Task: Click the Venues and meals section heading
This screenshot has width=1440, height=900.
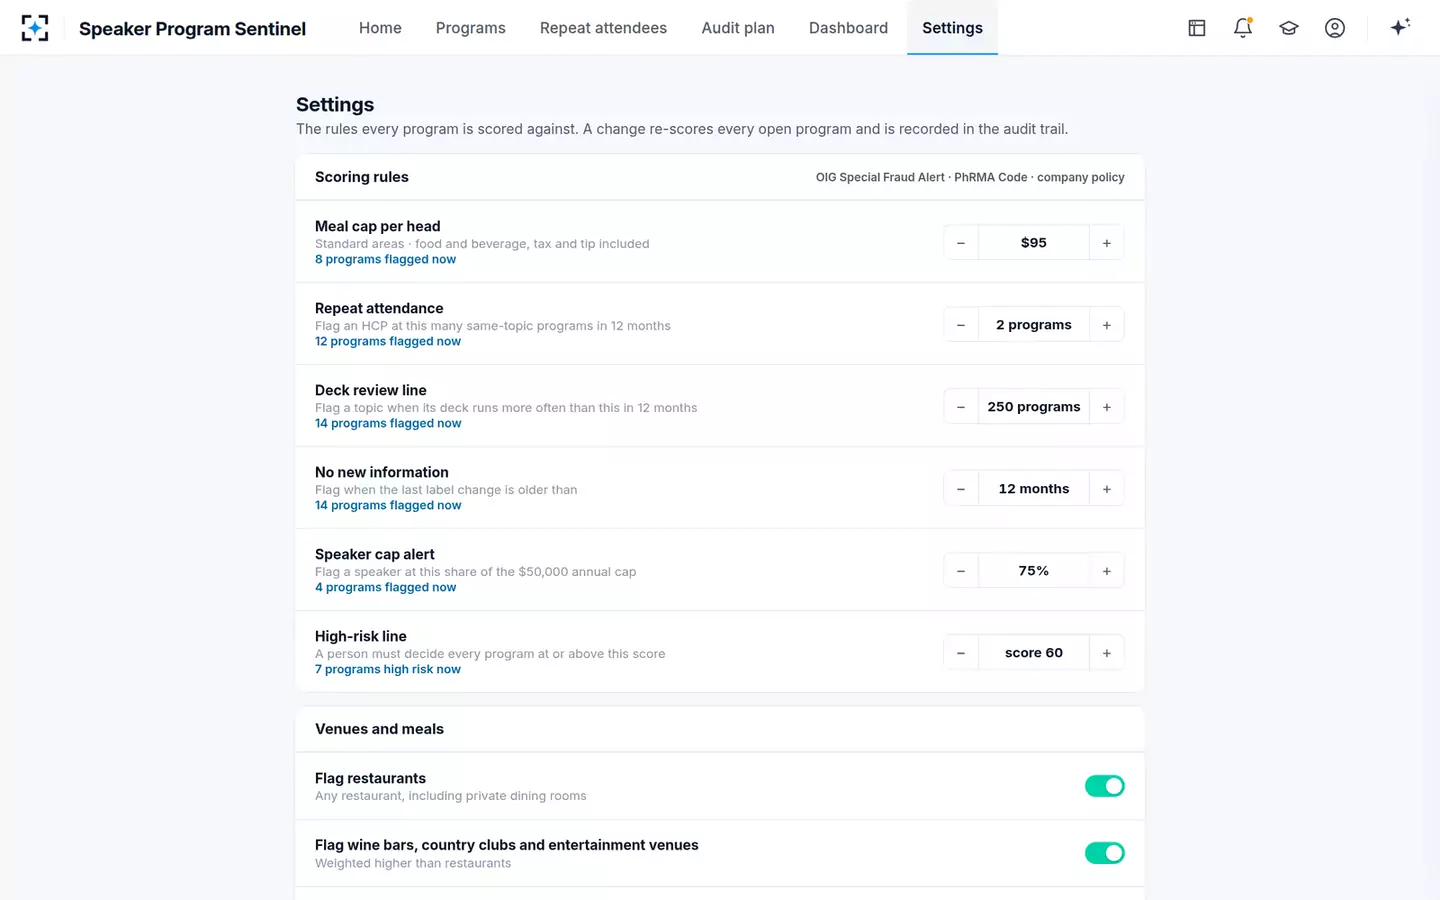Action: click(379, 729)
